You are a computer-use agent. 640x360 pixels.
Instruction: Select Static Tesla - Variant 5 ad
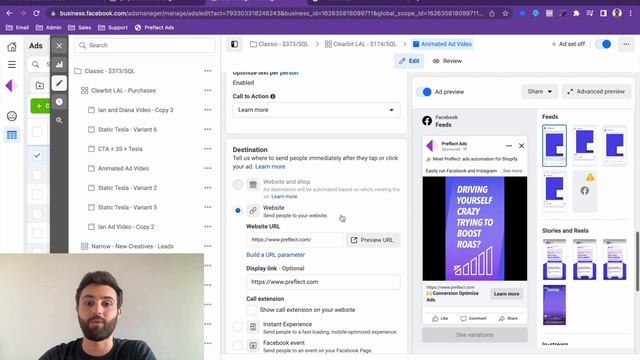127,207
